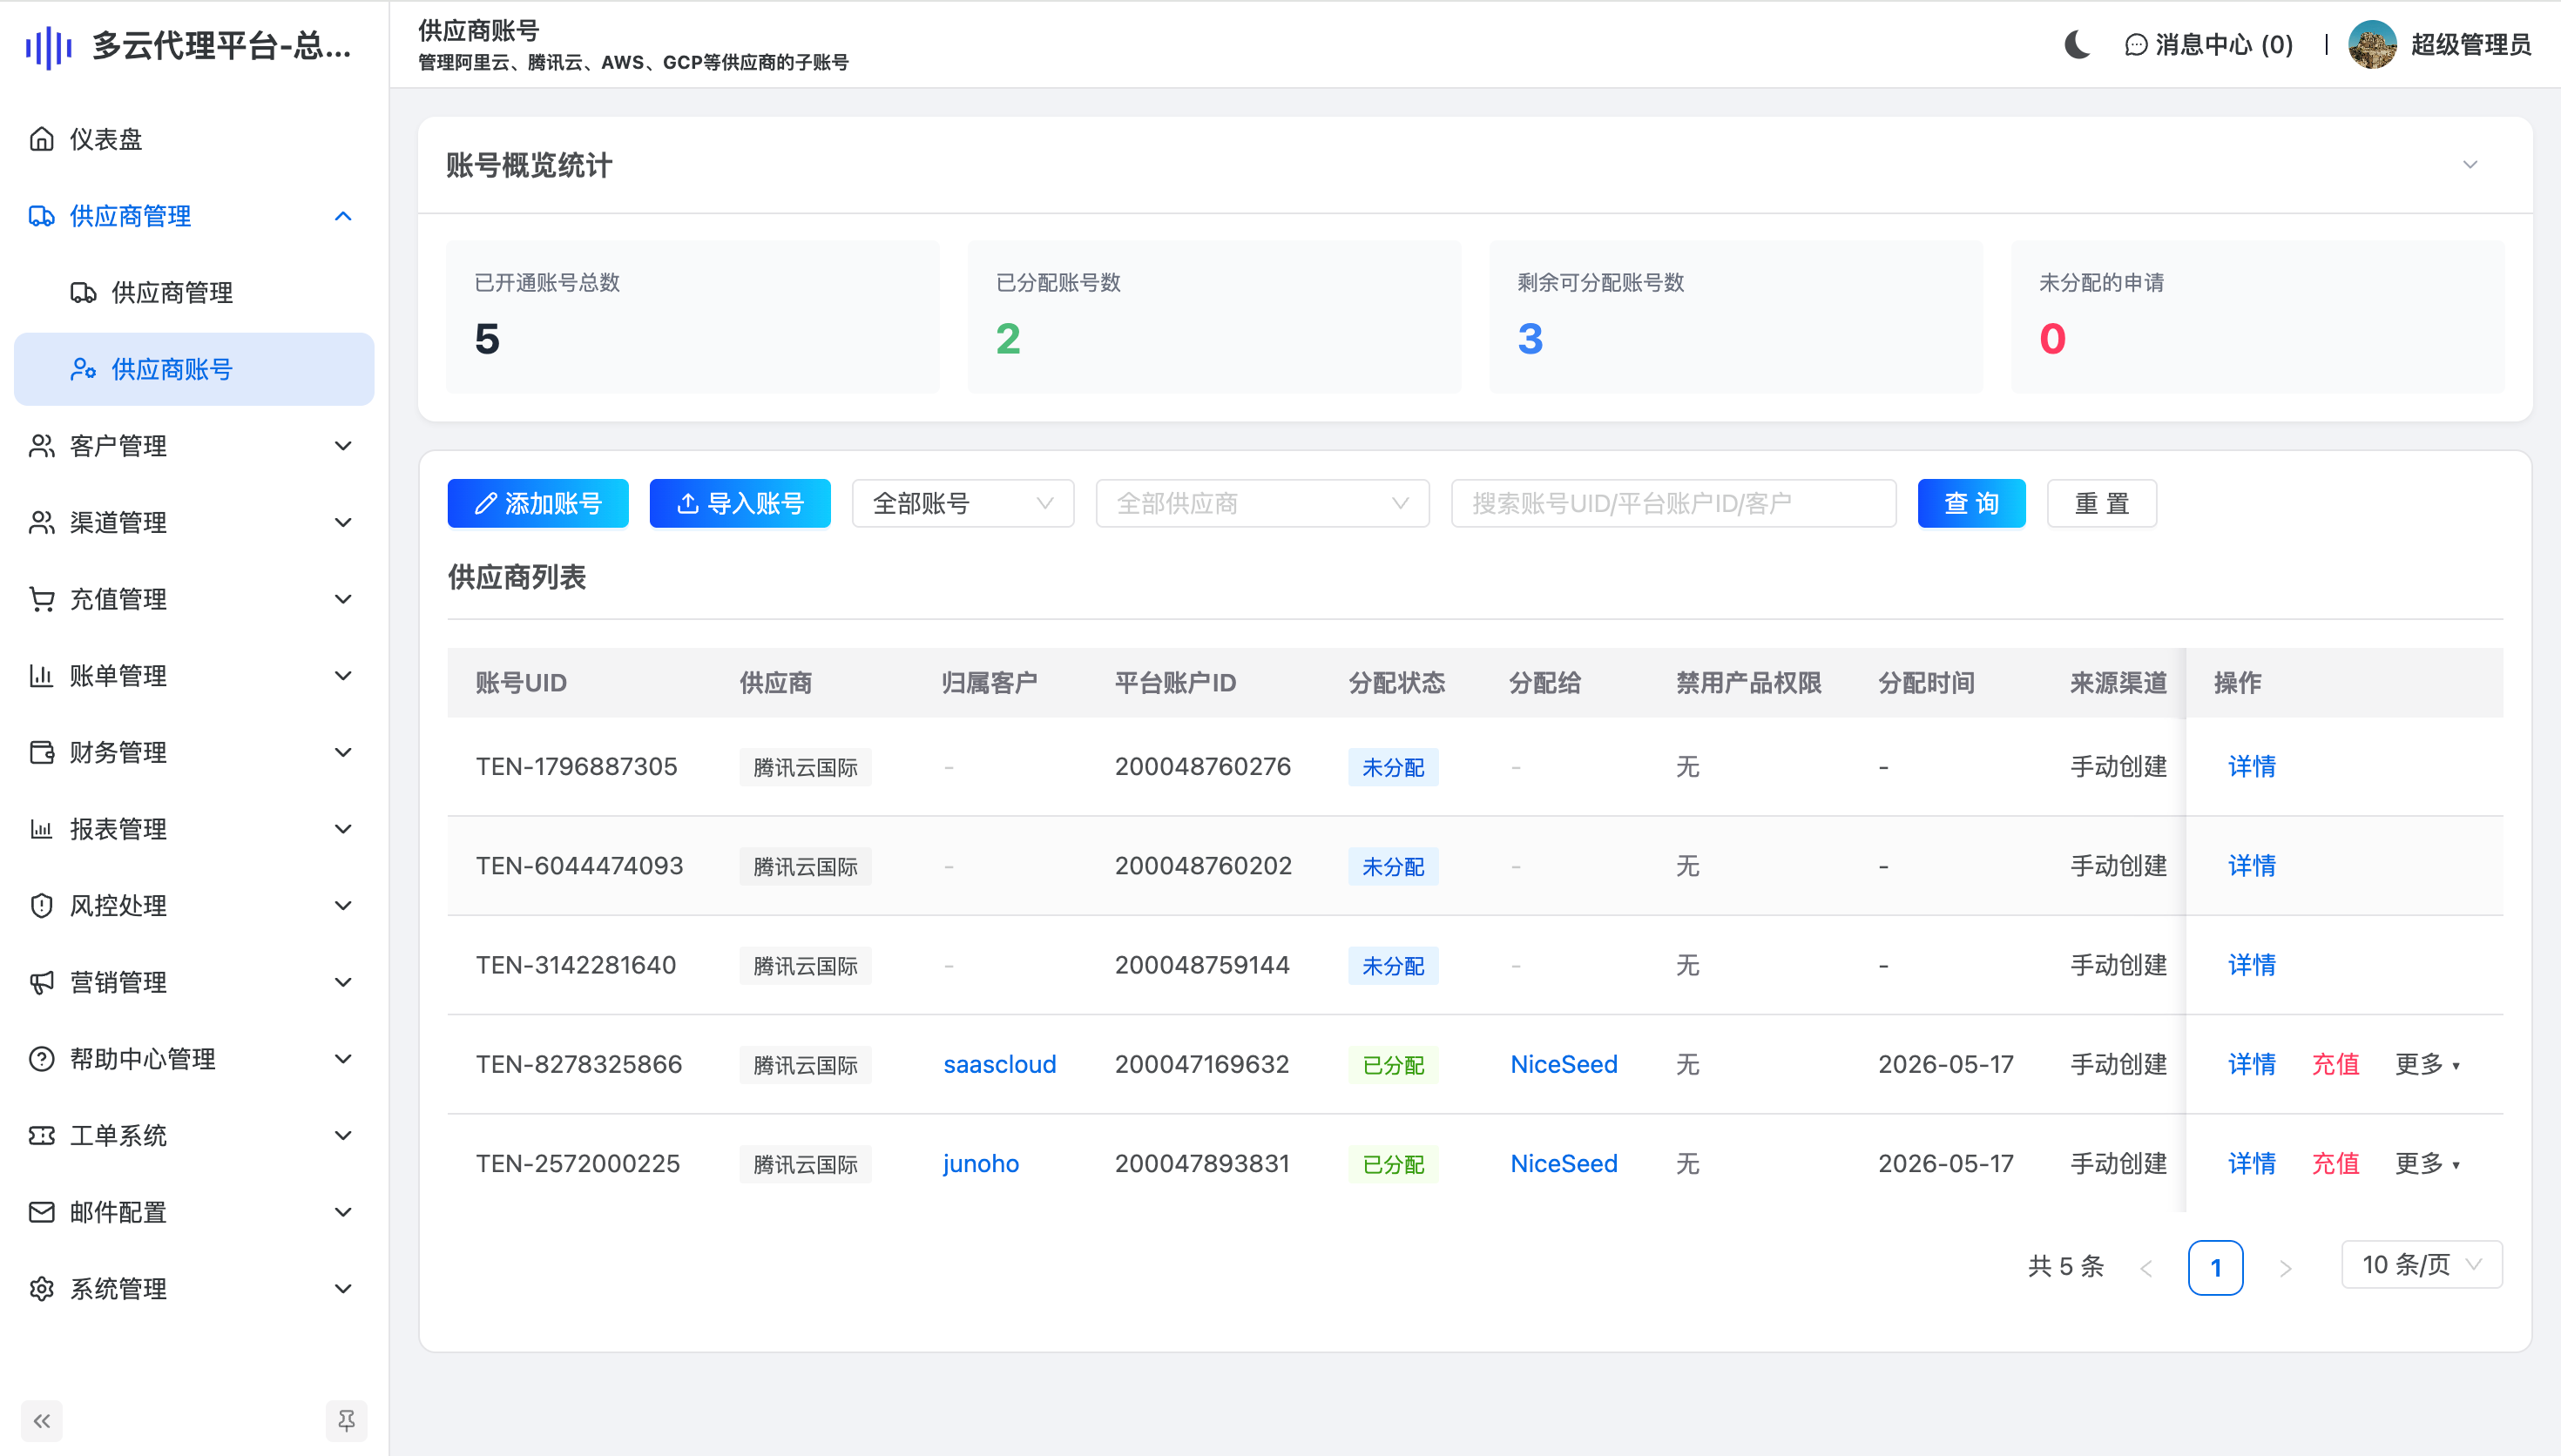Image resolution: width=2561 pixels, height=1456 pixels.
Task: Click the 重置 button
Action: click(2102, 503)
